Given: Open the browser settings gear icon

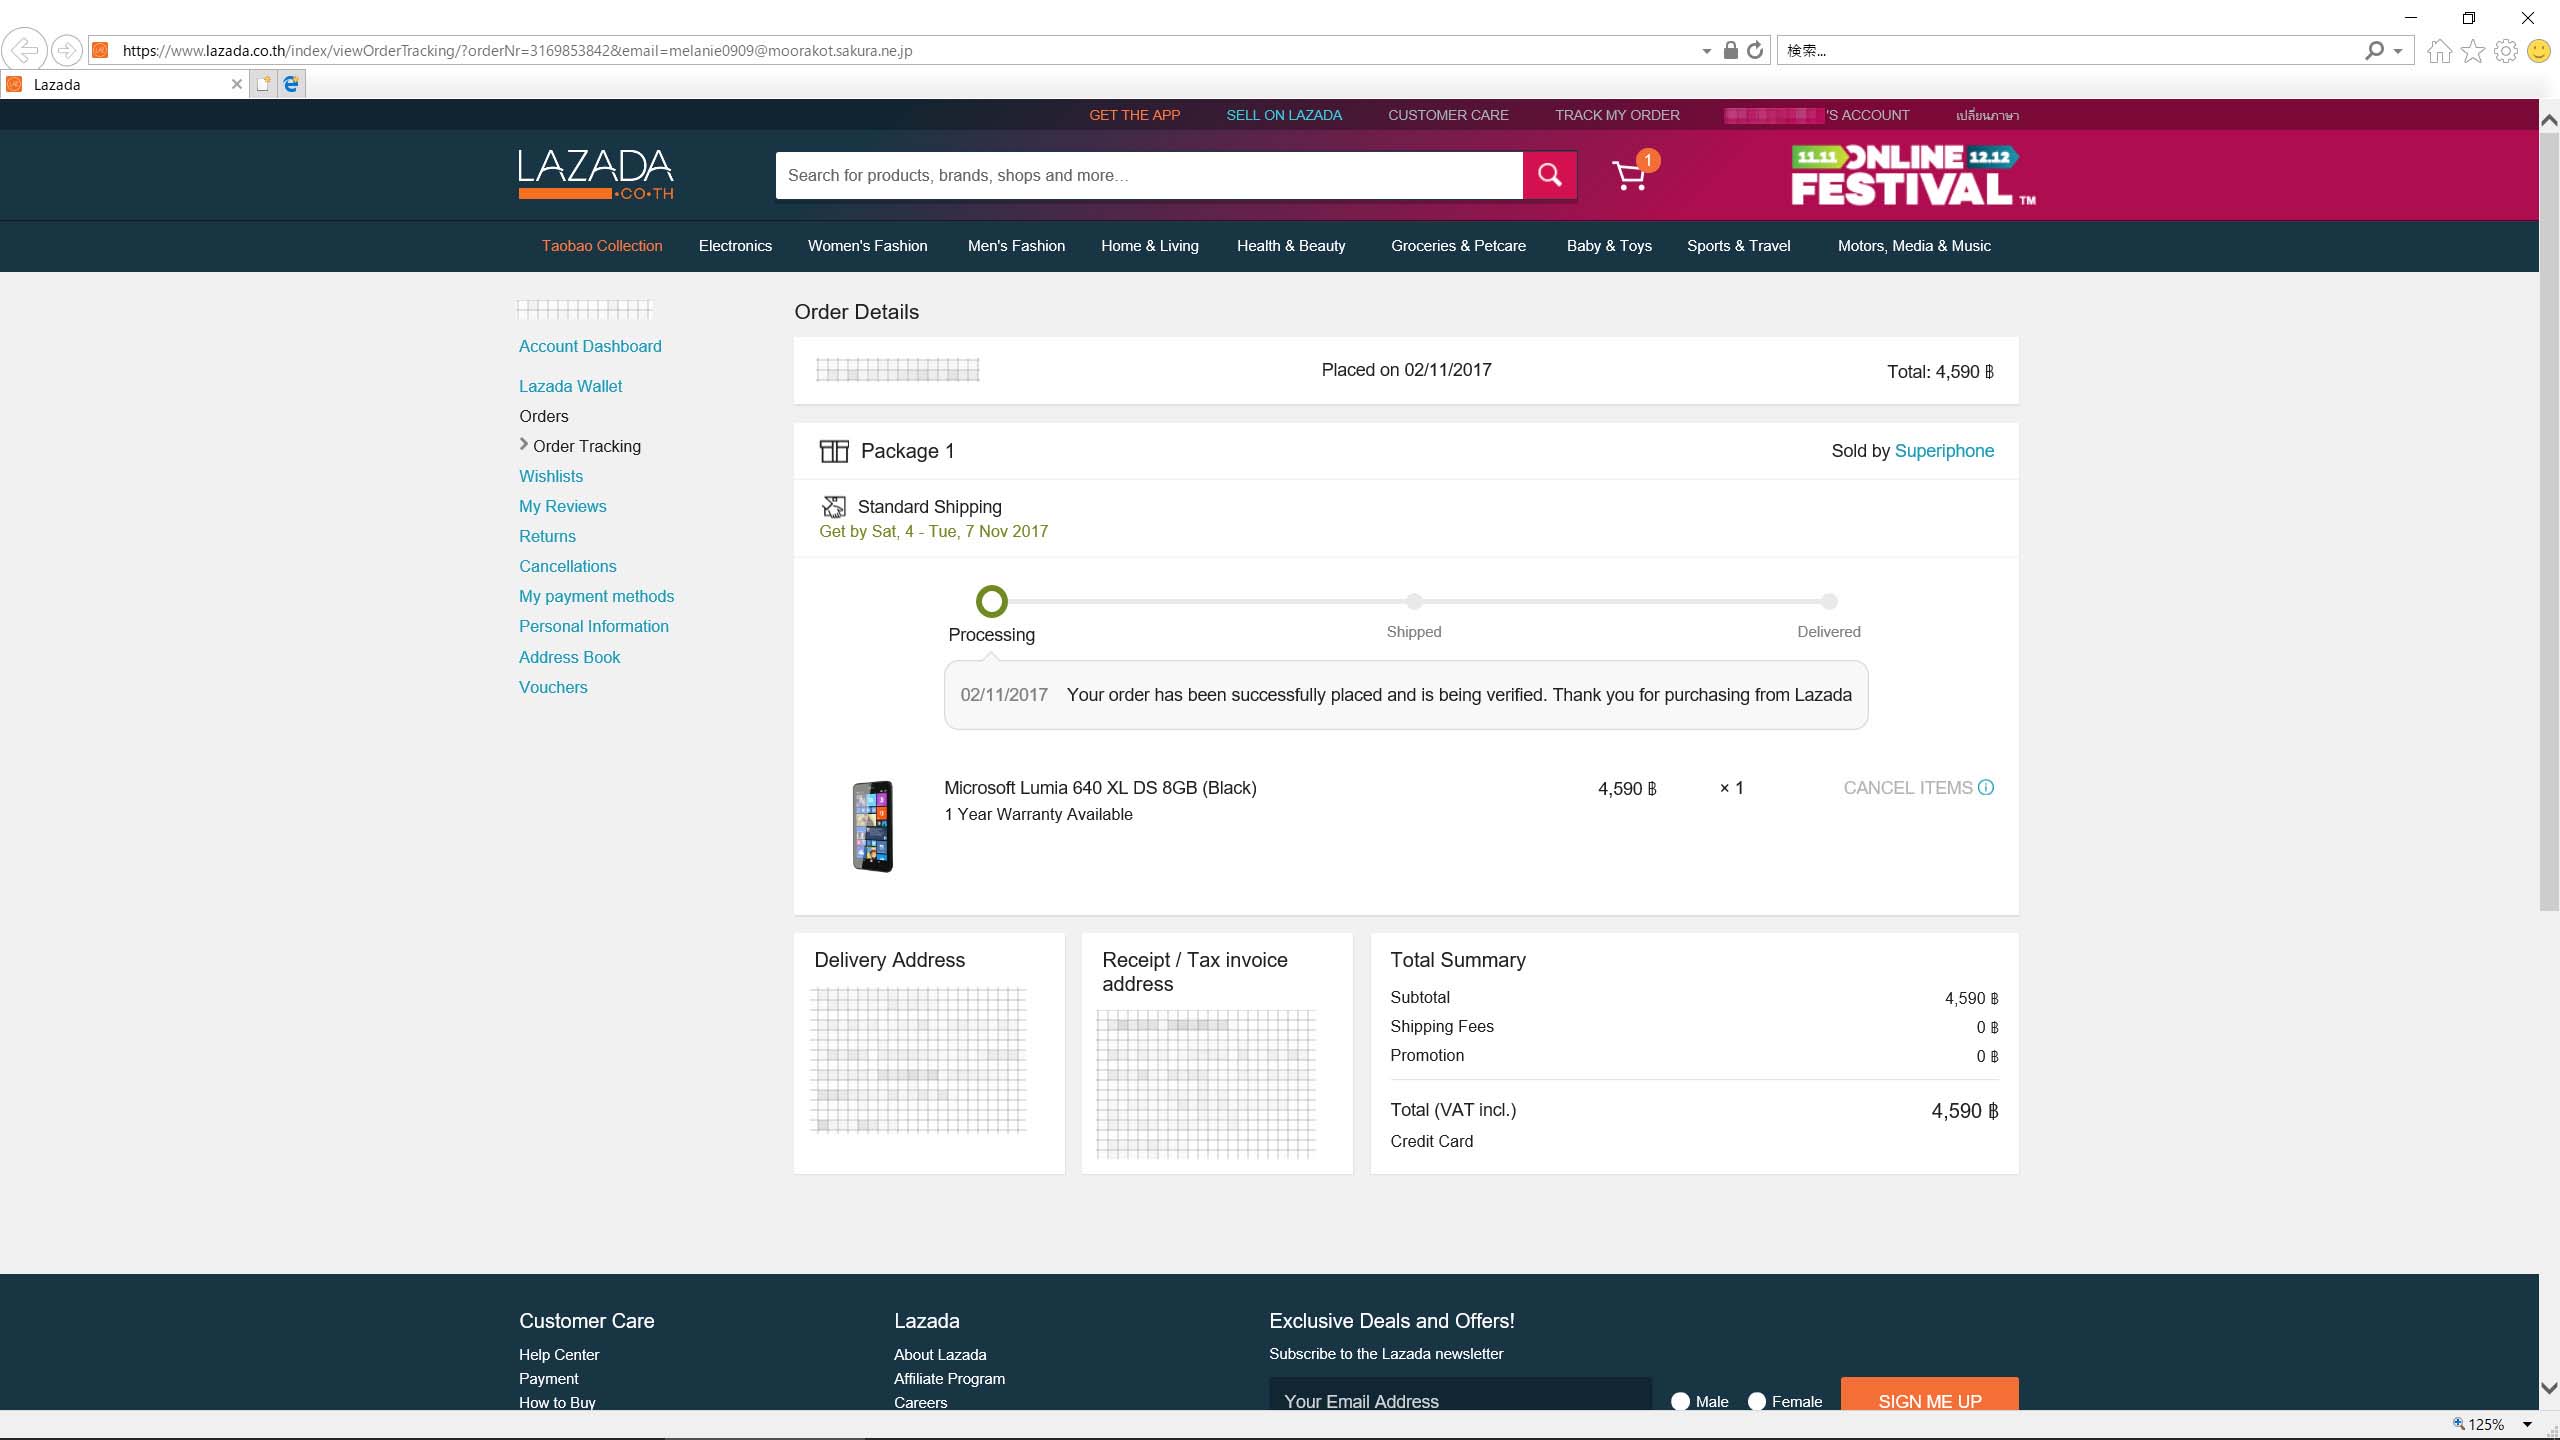Looking at the screenshot, I should [2506, 50].
